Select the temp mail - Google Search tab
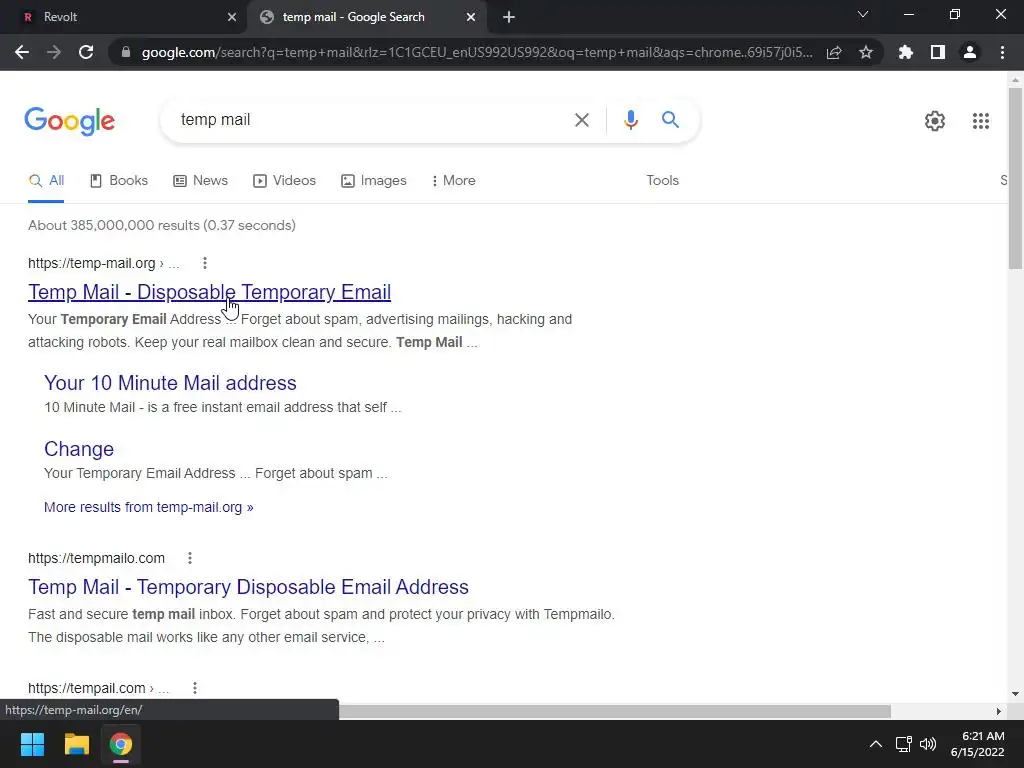 pos(366,17)
